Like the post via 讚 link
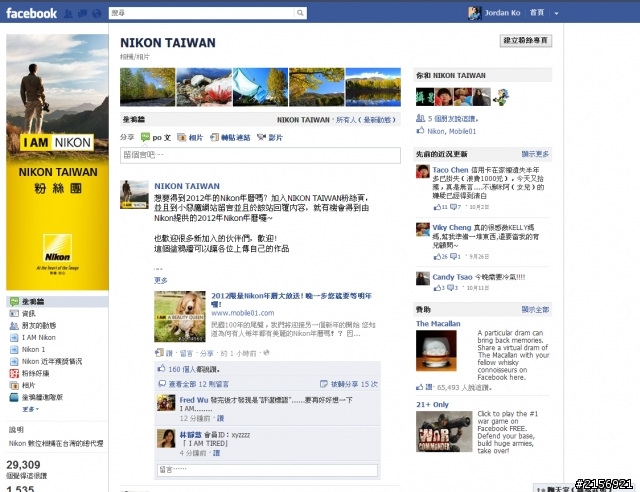640x492 pixels. pyautogui.click(x=169, y=353)
